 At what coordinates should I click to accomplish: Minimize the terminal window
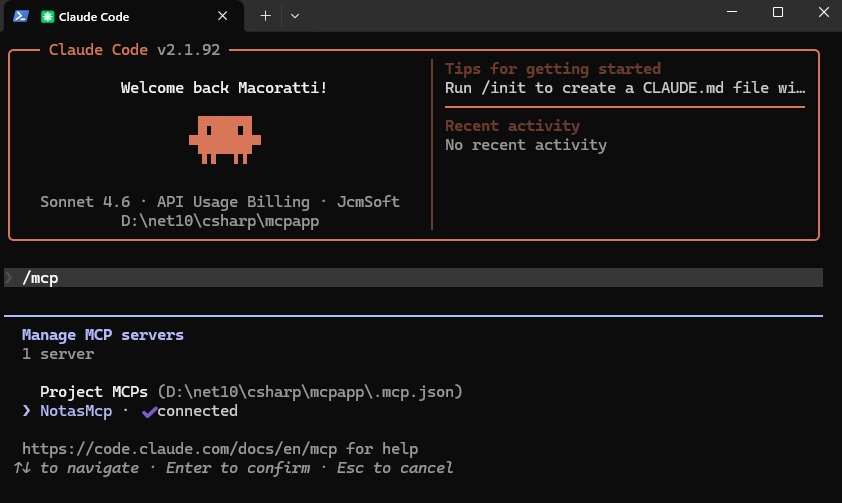(731, 12)
